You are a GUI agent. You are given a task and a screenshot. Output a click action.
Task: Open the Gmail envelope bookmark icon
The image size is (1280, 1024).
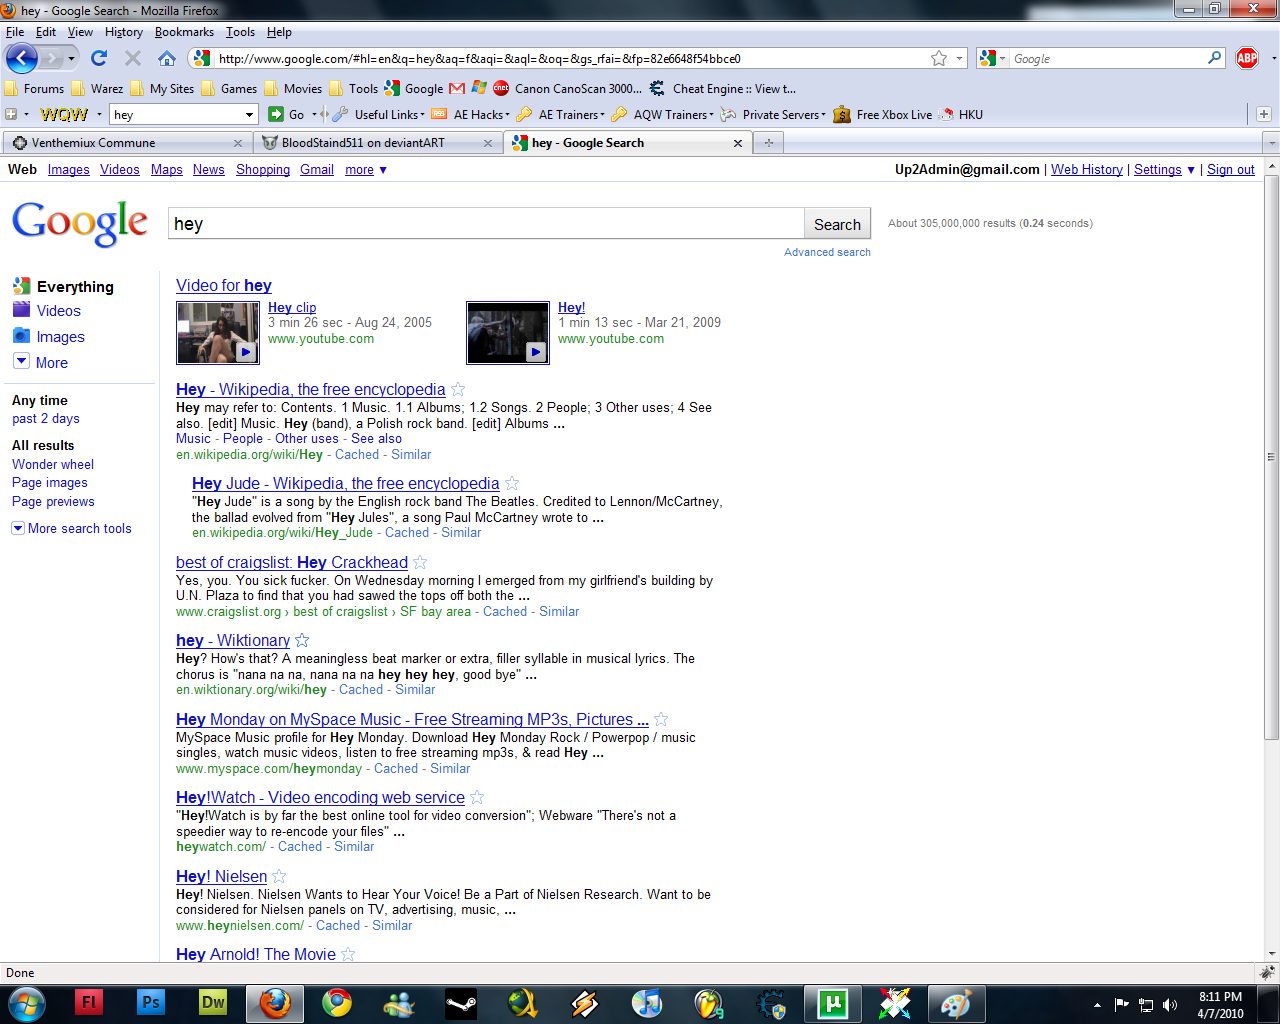[457, 88]
